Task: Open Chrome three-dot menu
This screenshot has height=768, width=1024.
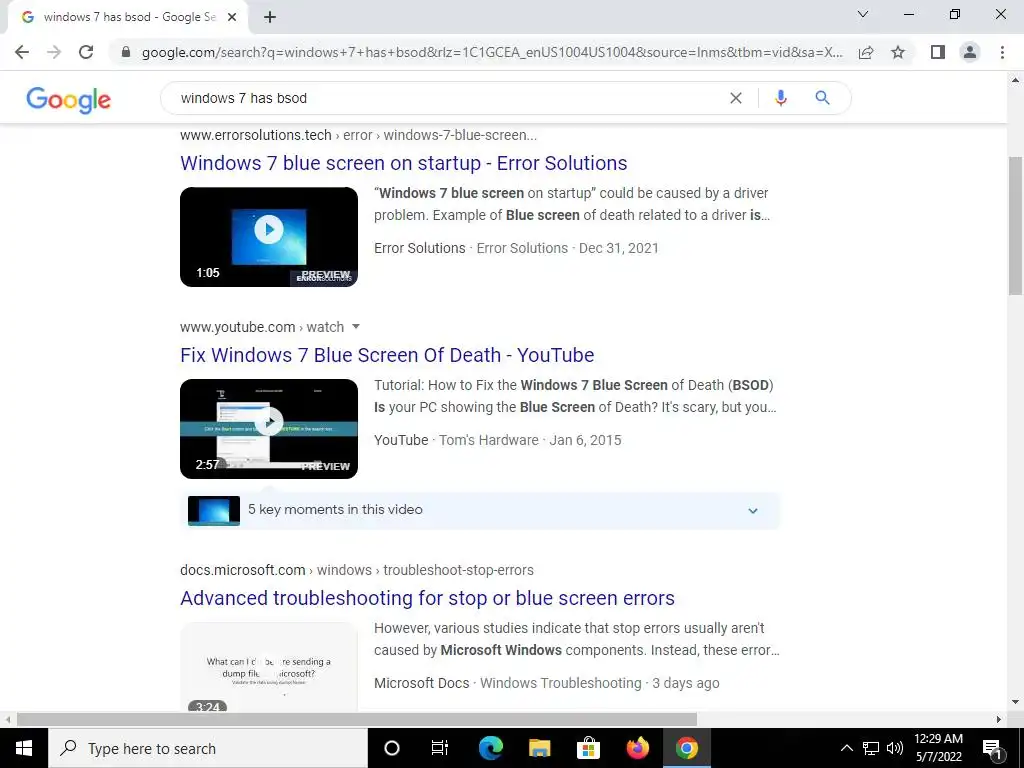Action: 1002,52
